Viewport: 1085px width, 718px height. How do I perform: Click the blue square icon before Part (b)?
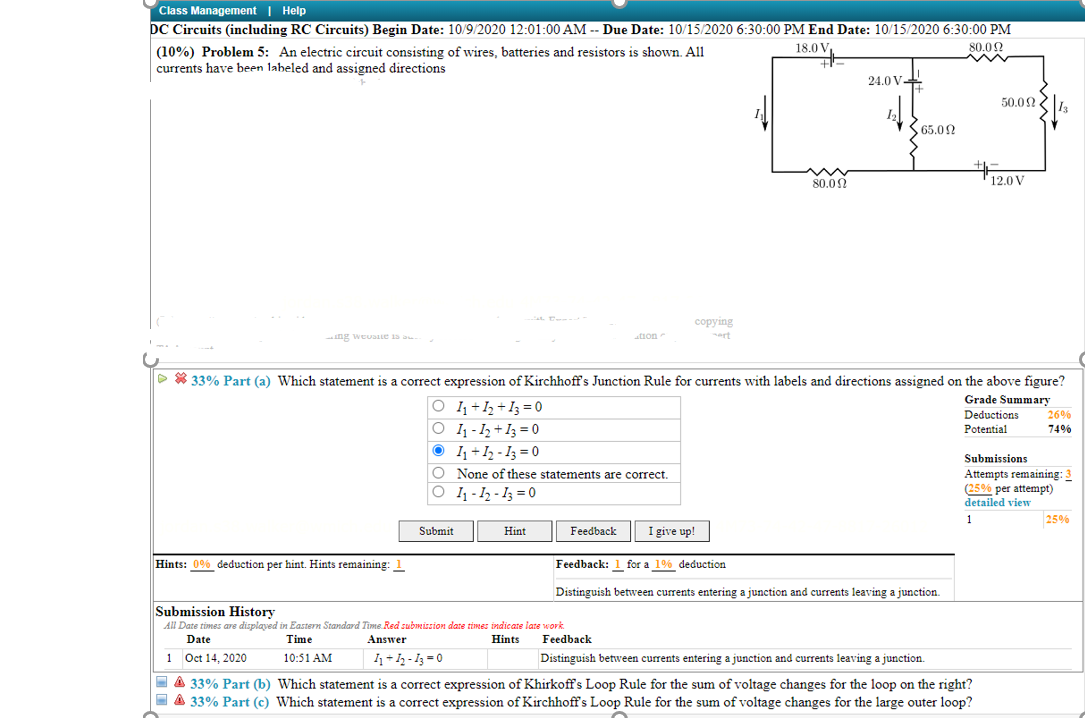coord(160,684)
